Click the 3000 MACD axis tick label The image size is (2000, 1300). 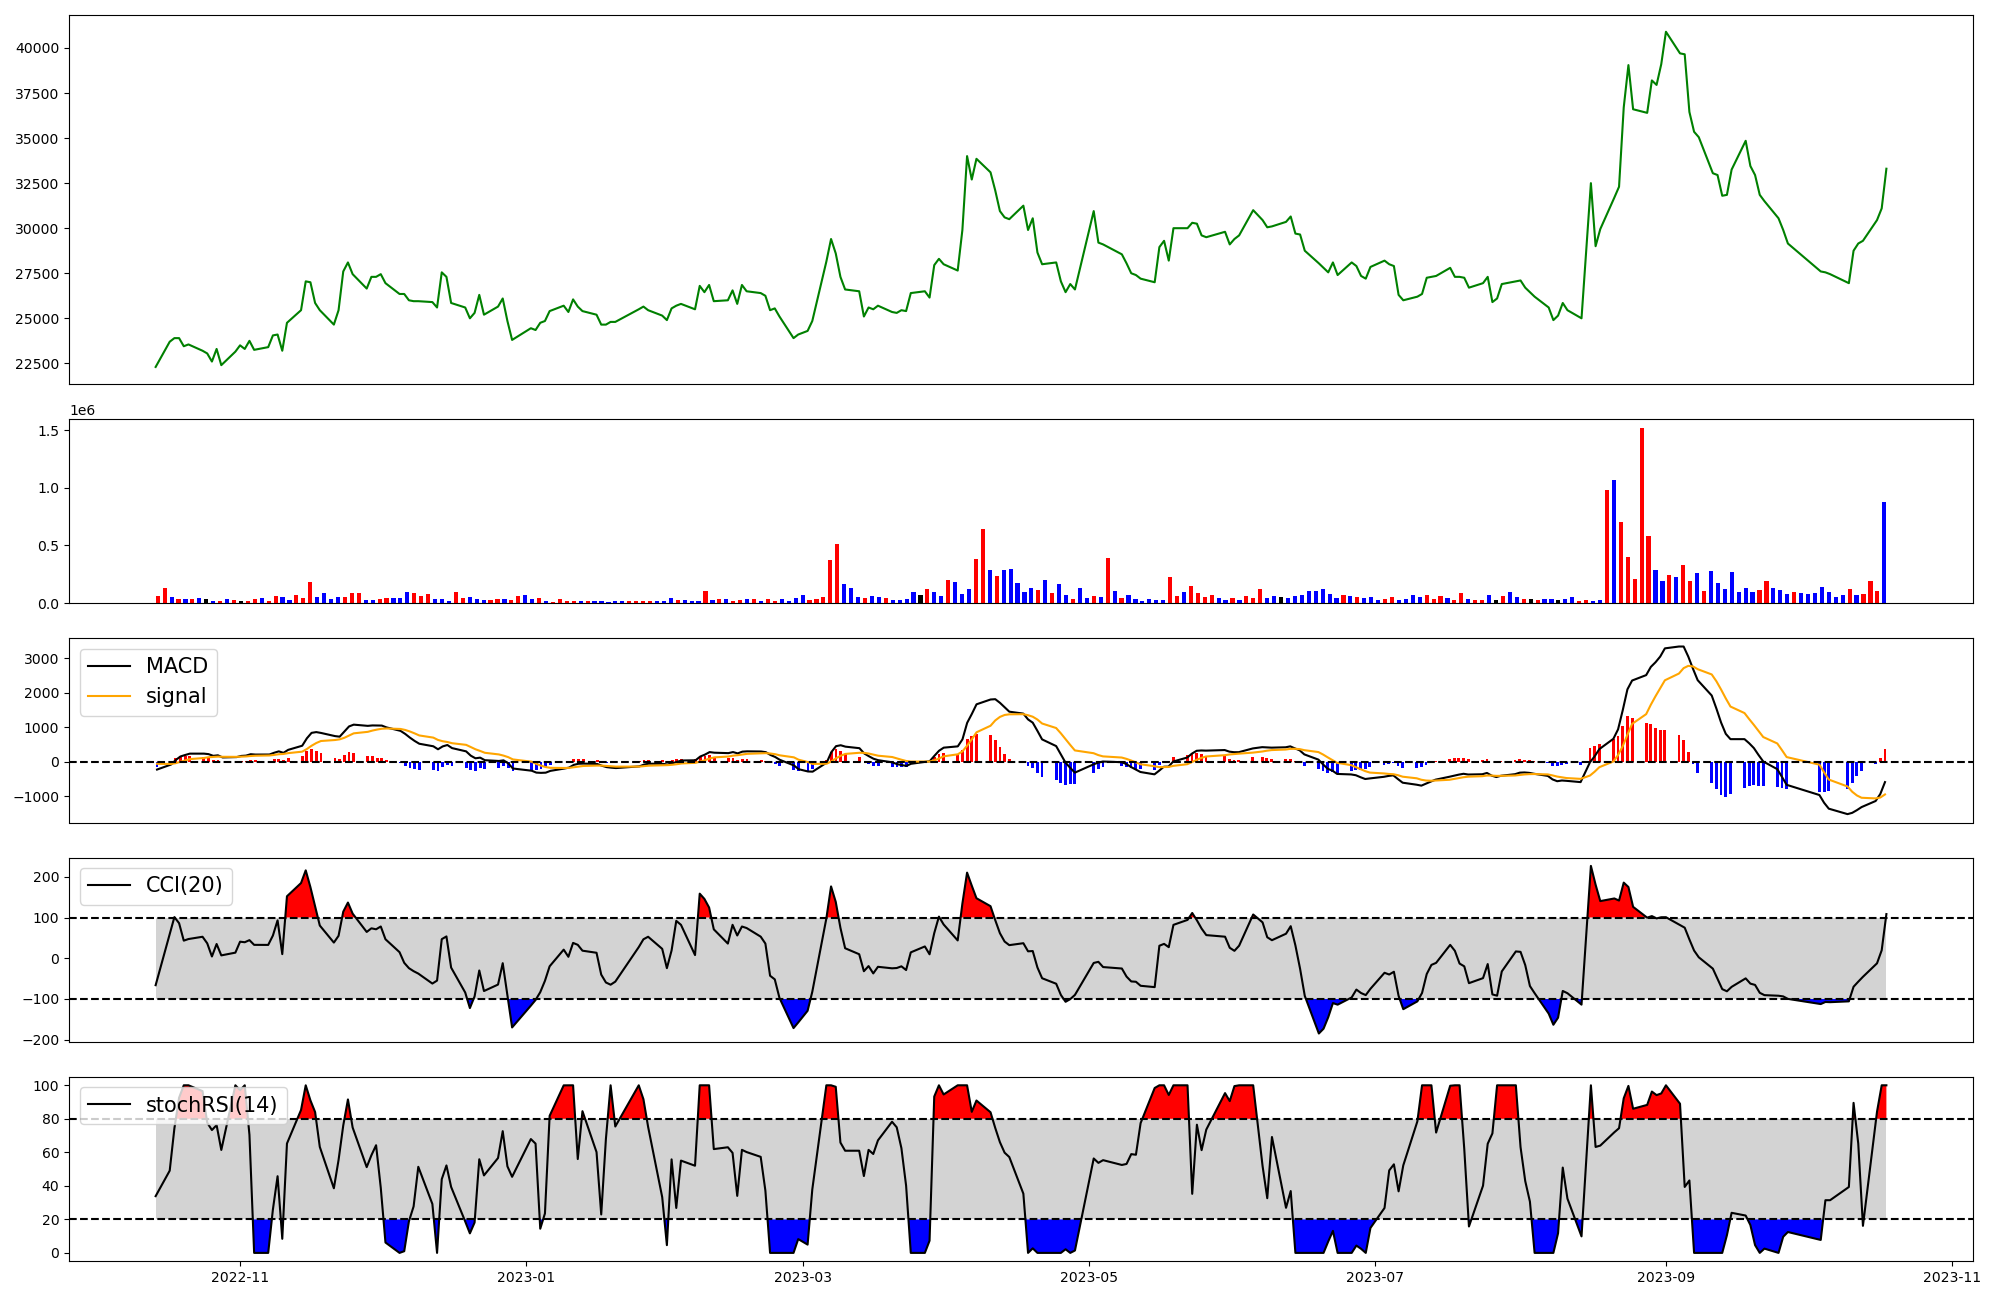(x=41, y=659)
